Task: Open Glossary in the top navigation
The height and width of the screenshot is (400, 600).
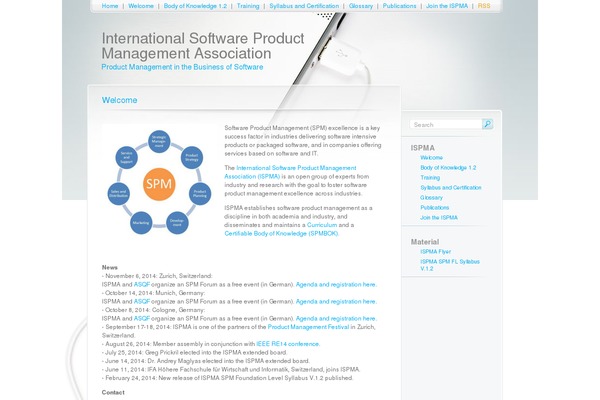Action: pos(361,6)
